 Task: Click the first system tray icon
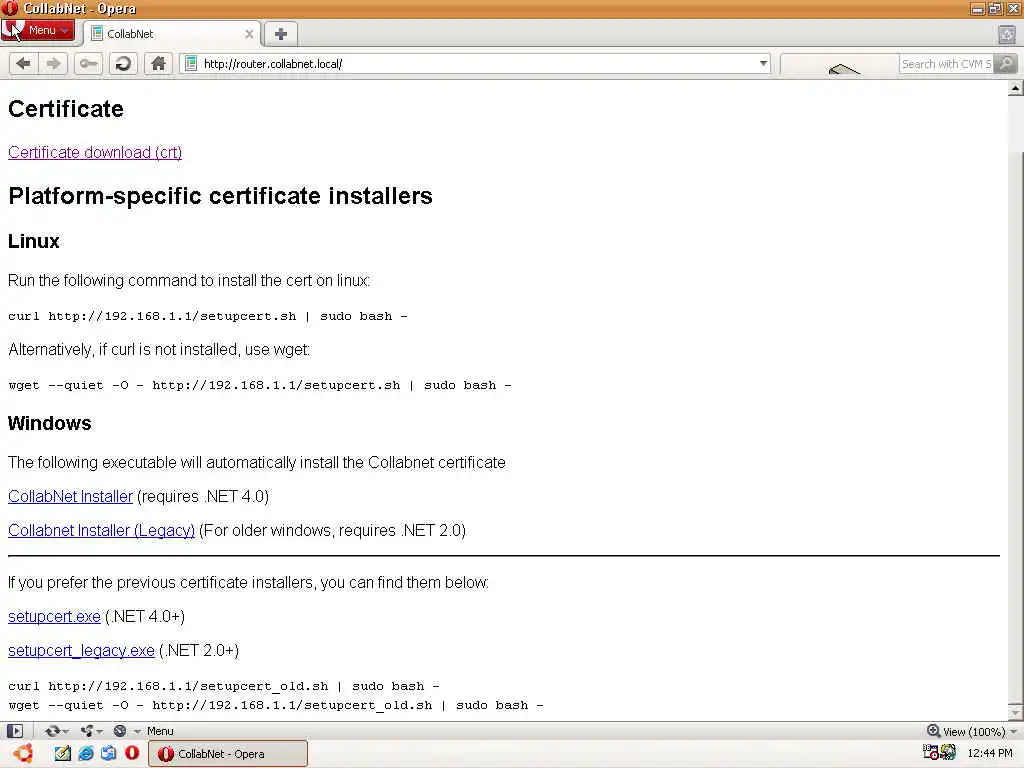(931, 752)
